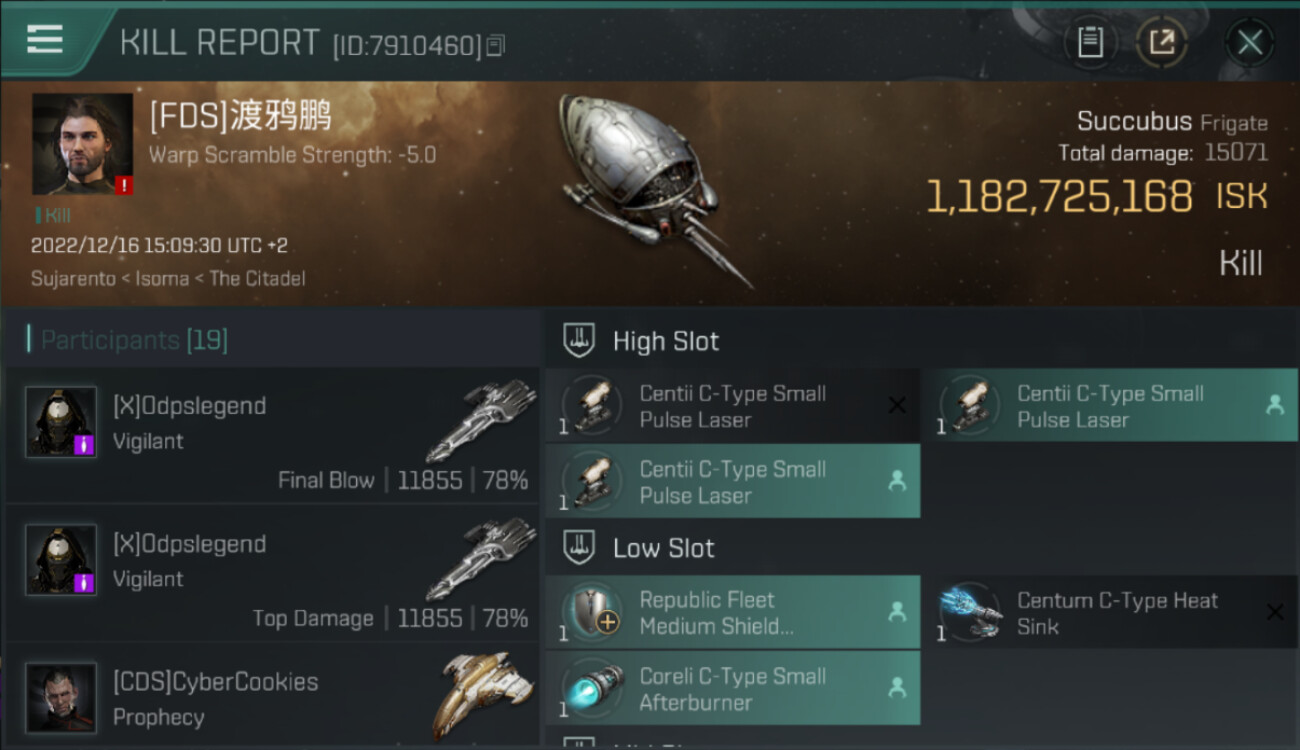1300x750 pixels.
Task: Select Coreli C-Type Small Afterburner module
Action: (x=732, y=688)
